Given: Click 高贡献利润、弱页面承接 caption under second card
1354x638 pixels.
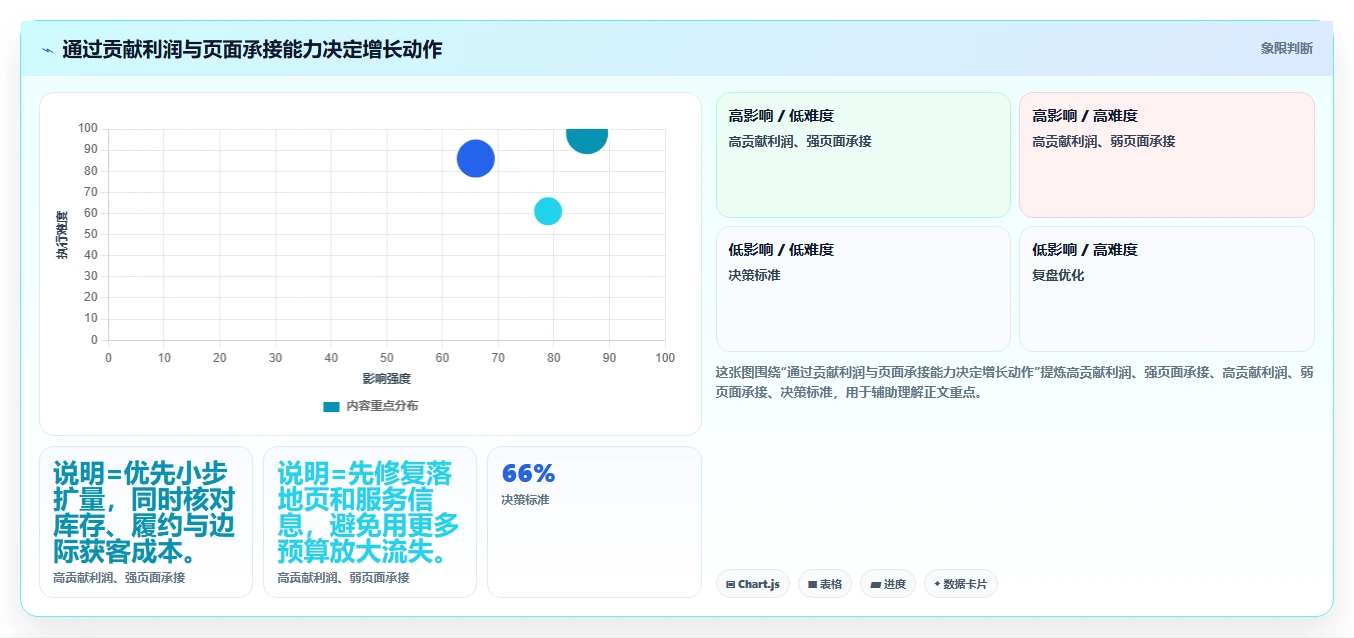Looking at the screenshot, I should tap(343, 578).
